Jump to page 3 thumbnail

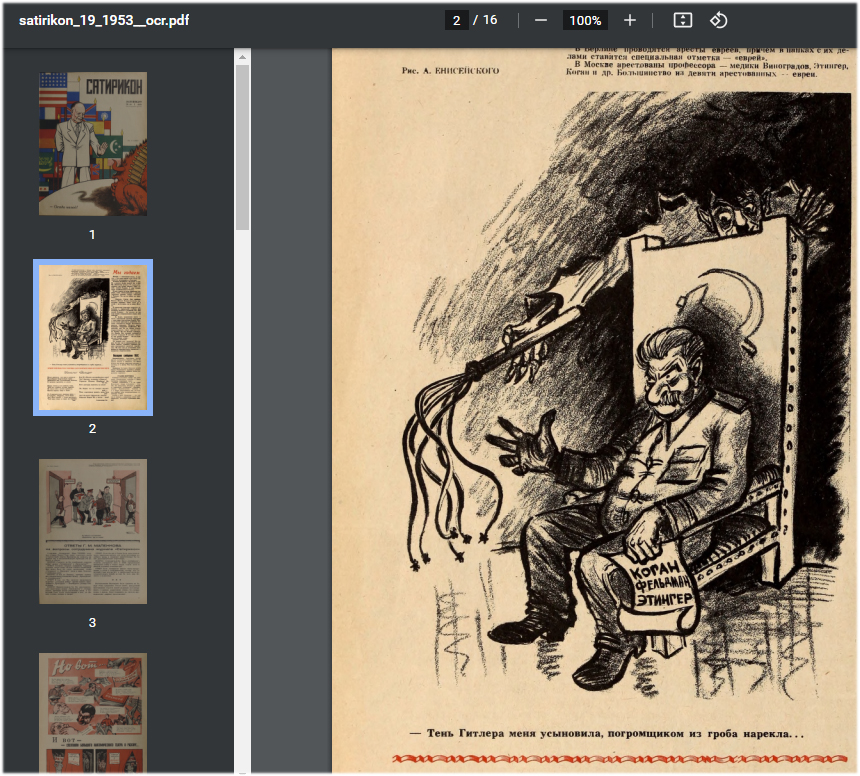(93, 531)
